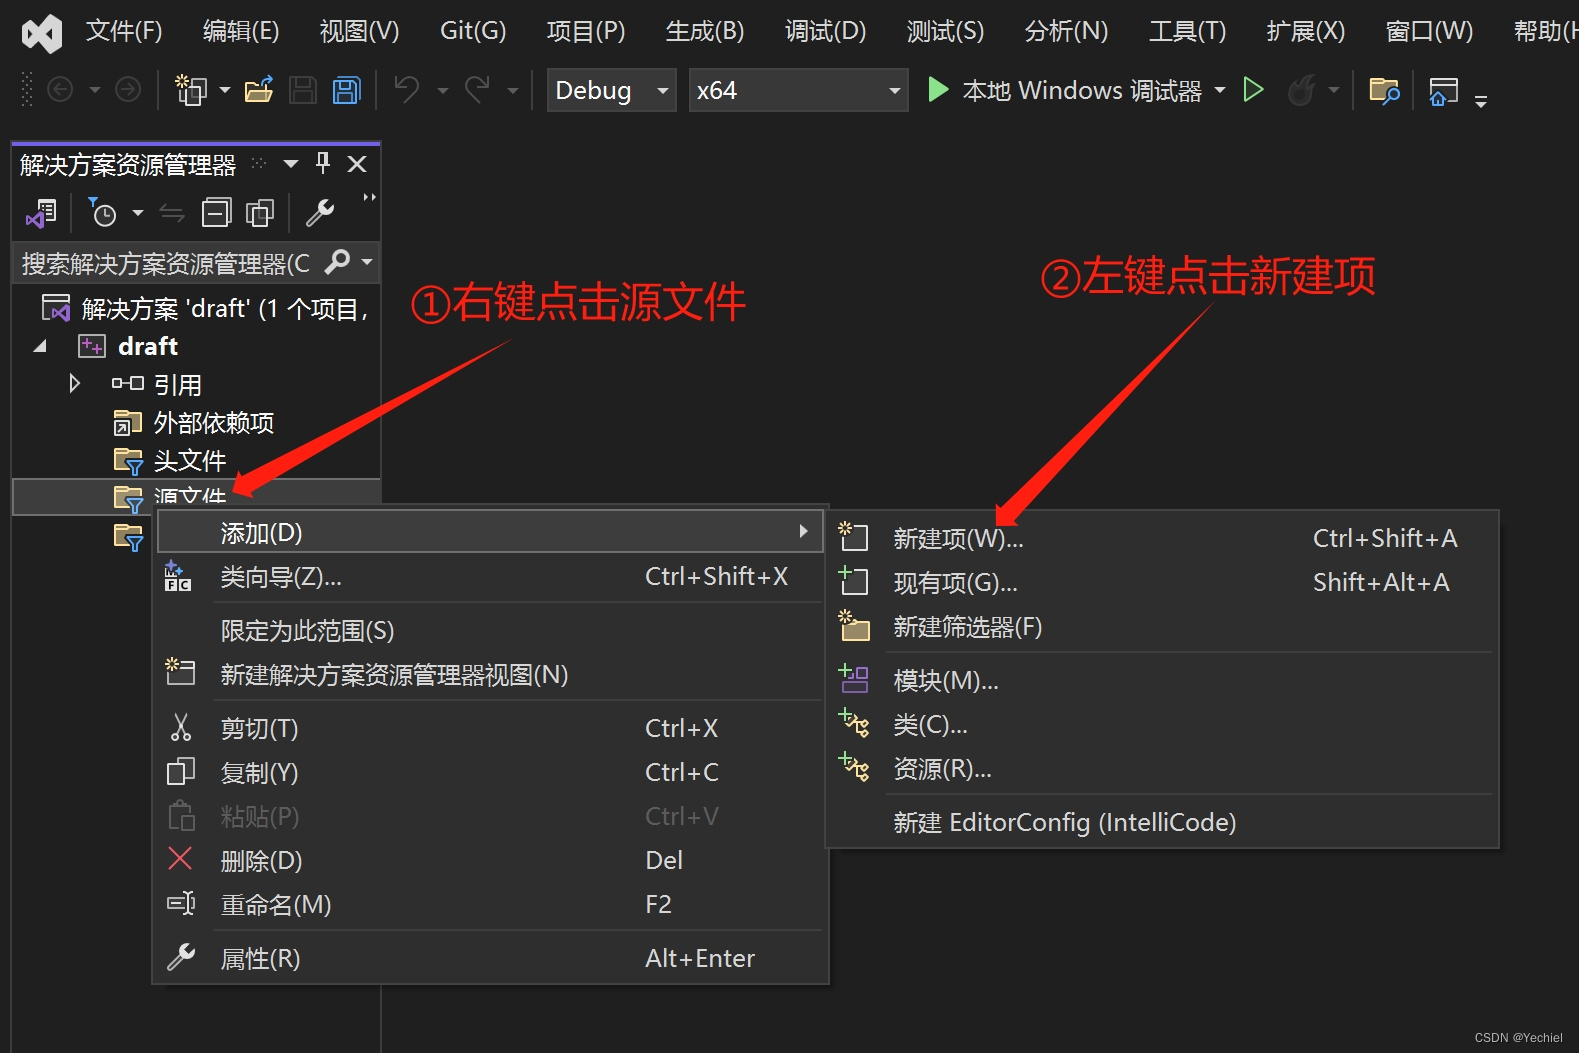
Task: Open Solution Explorer window options dropdown
Action: (x=291, y=164)
